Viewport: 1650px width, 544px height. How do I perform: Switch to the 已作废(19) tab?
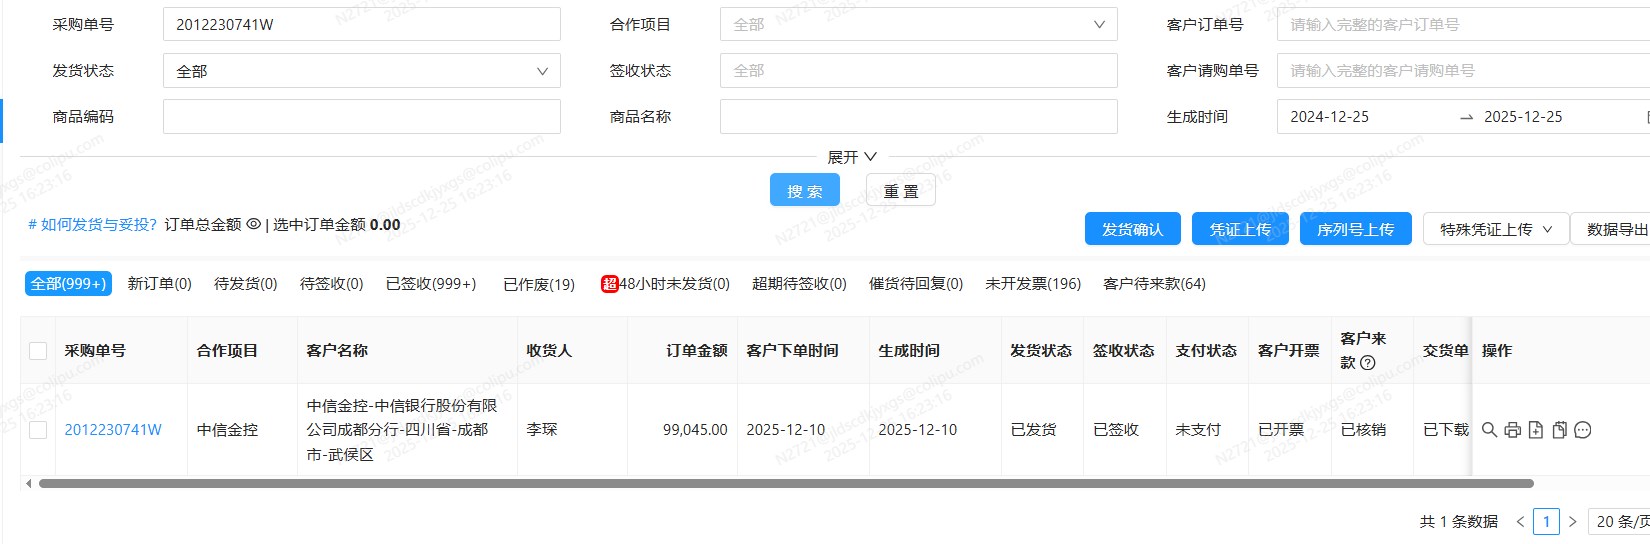[x=539, y=284]
